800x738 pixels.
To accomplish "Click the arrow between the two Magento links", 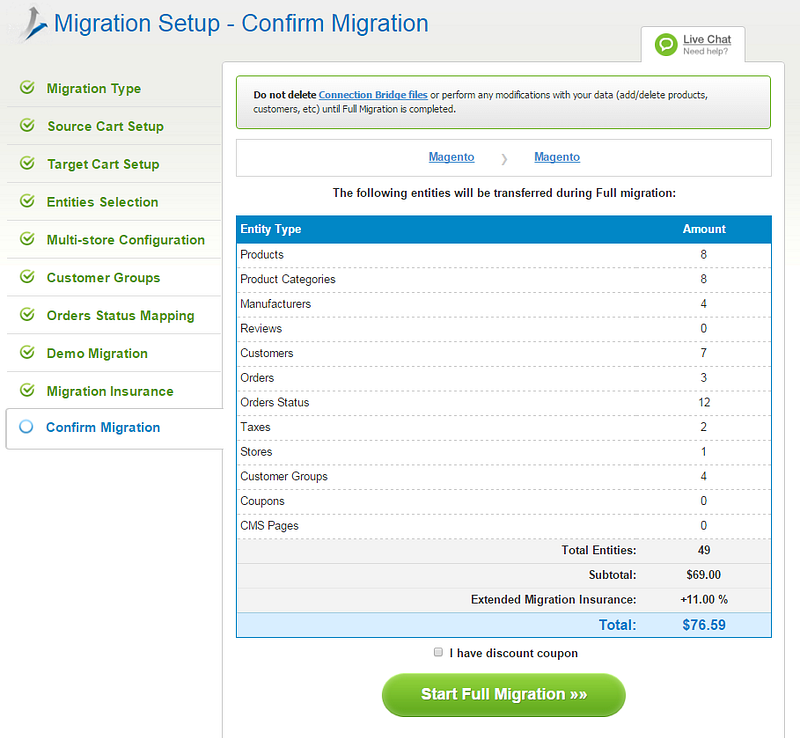I will pyautogui.click(x=504, y=159).
